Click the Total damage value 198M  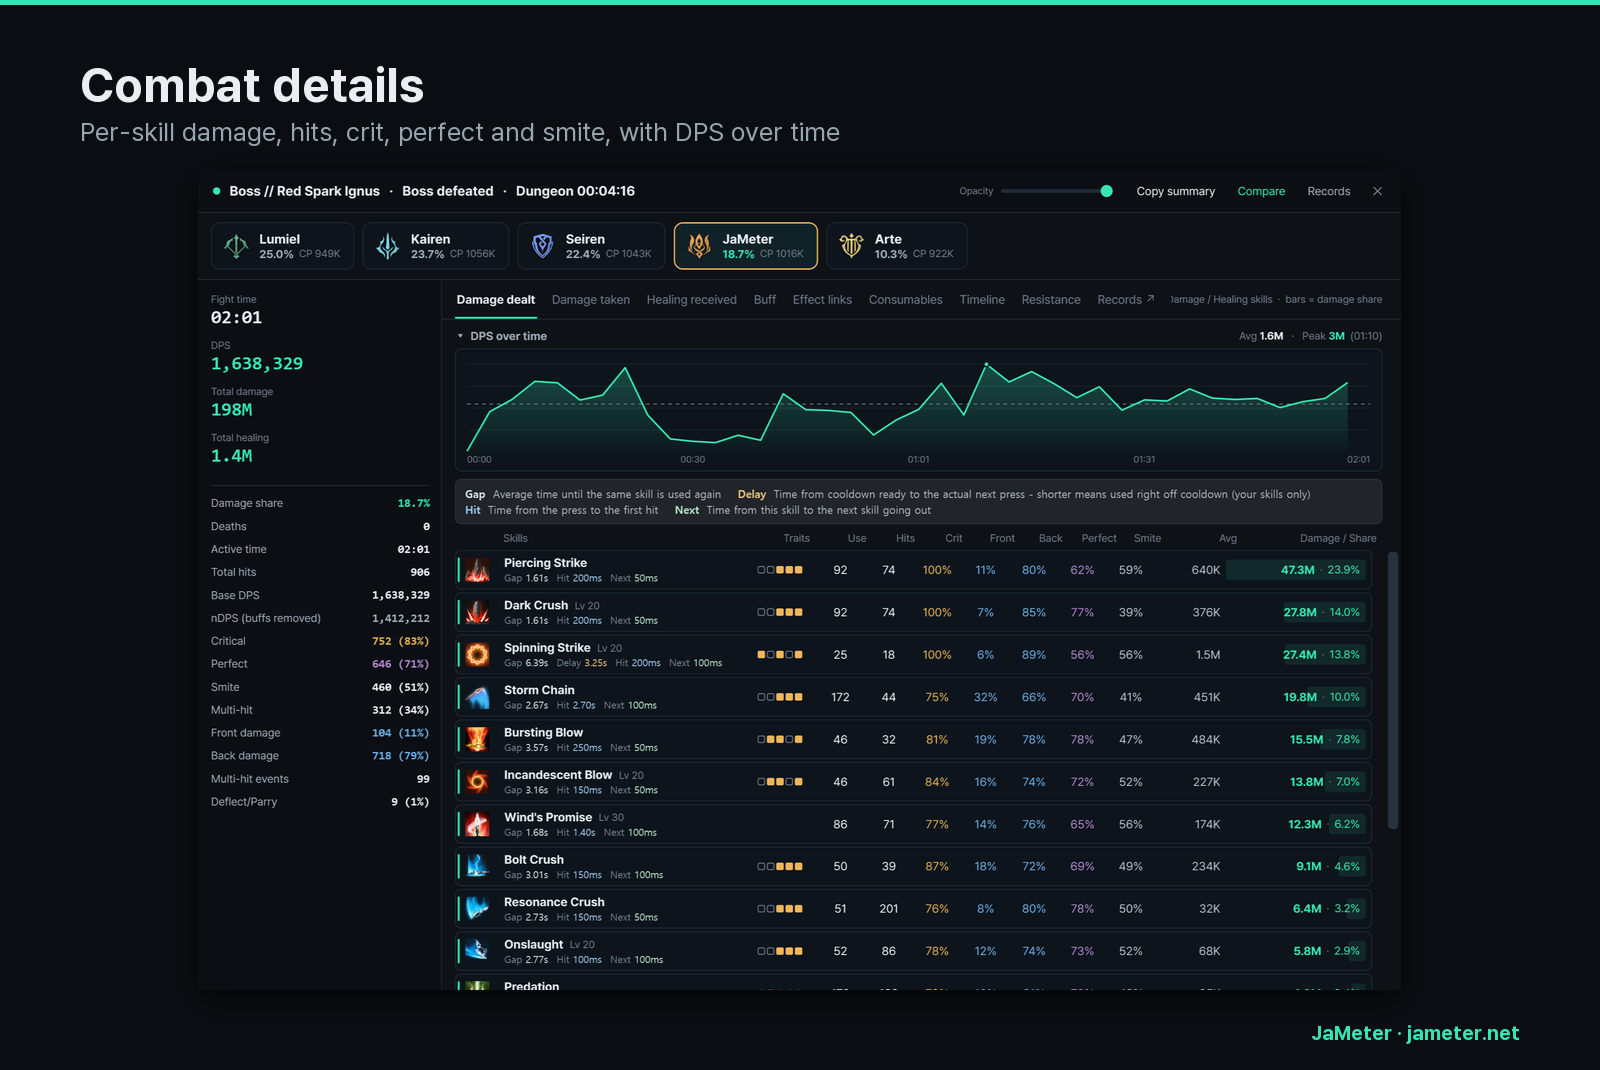[x=232, y=410]
